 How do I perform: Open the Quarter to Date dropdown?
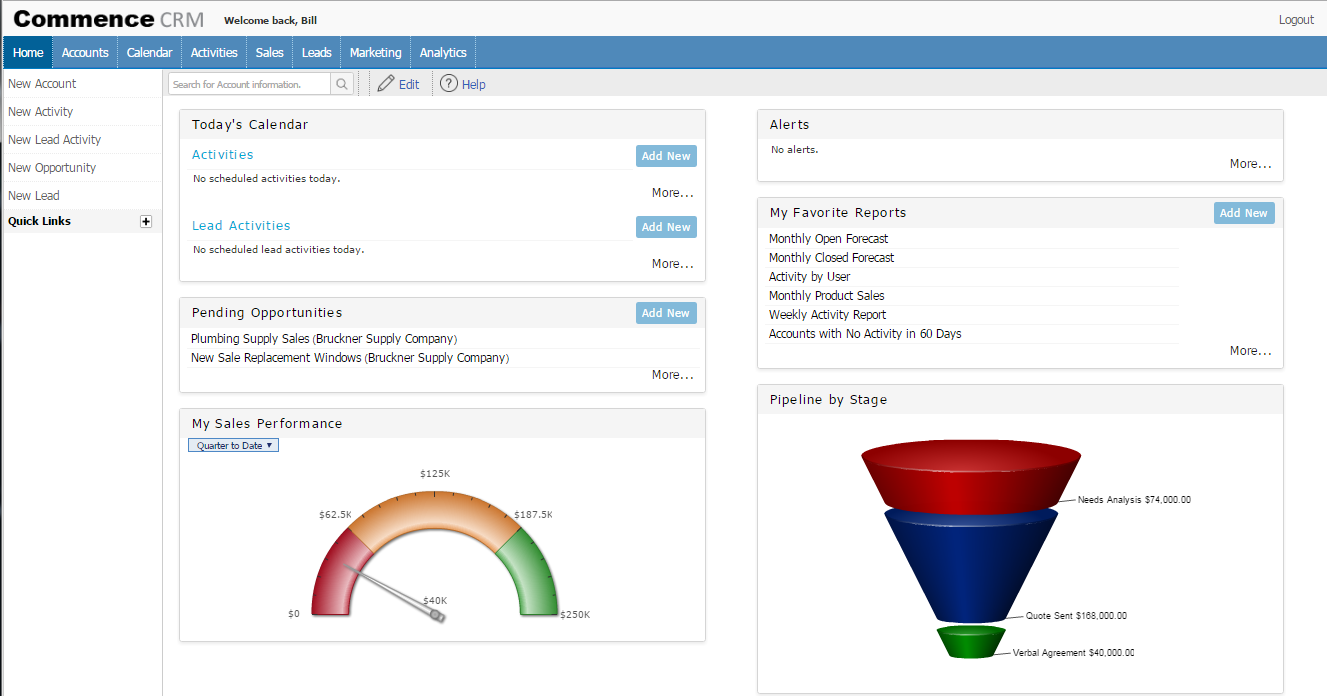(233, 445)
